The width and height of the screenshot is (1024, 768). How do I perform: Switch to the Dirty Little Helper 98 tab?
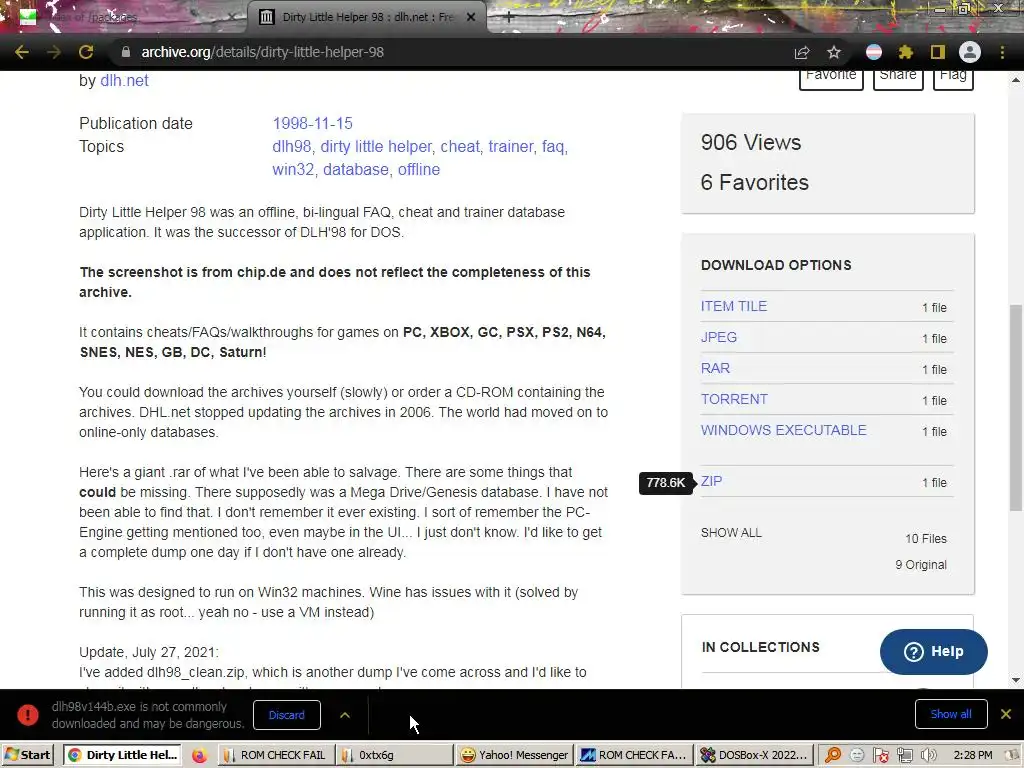[367, 18]
